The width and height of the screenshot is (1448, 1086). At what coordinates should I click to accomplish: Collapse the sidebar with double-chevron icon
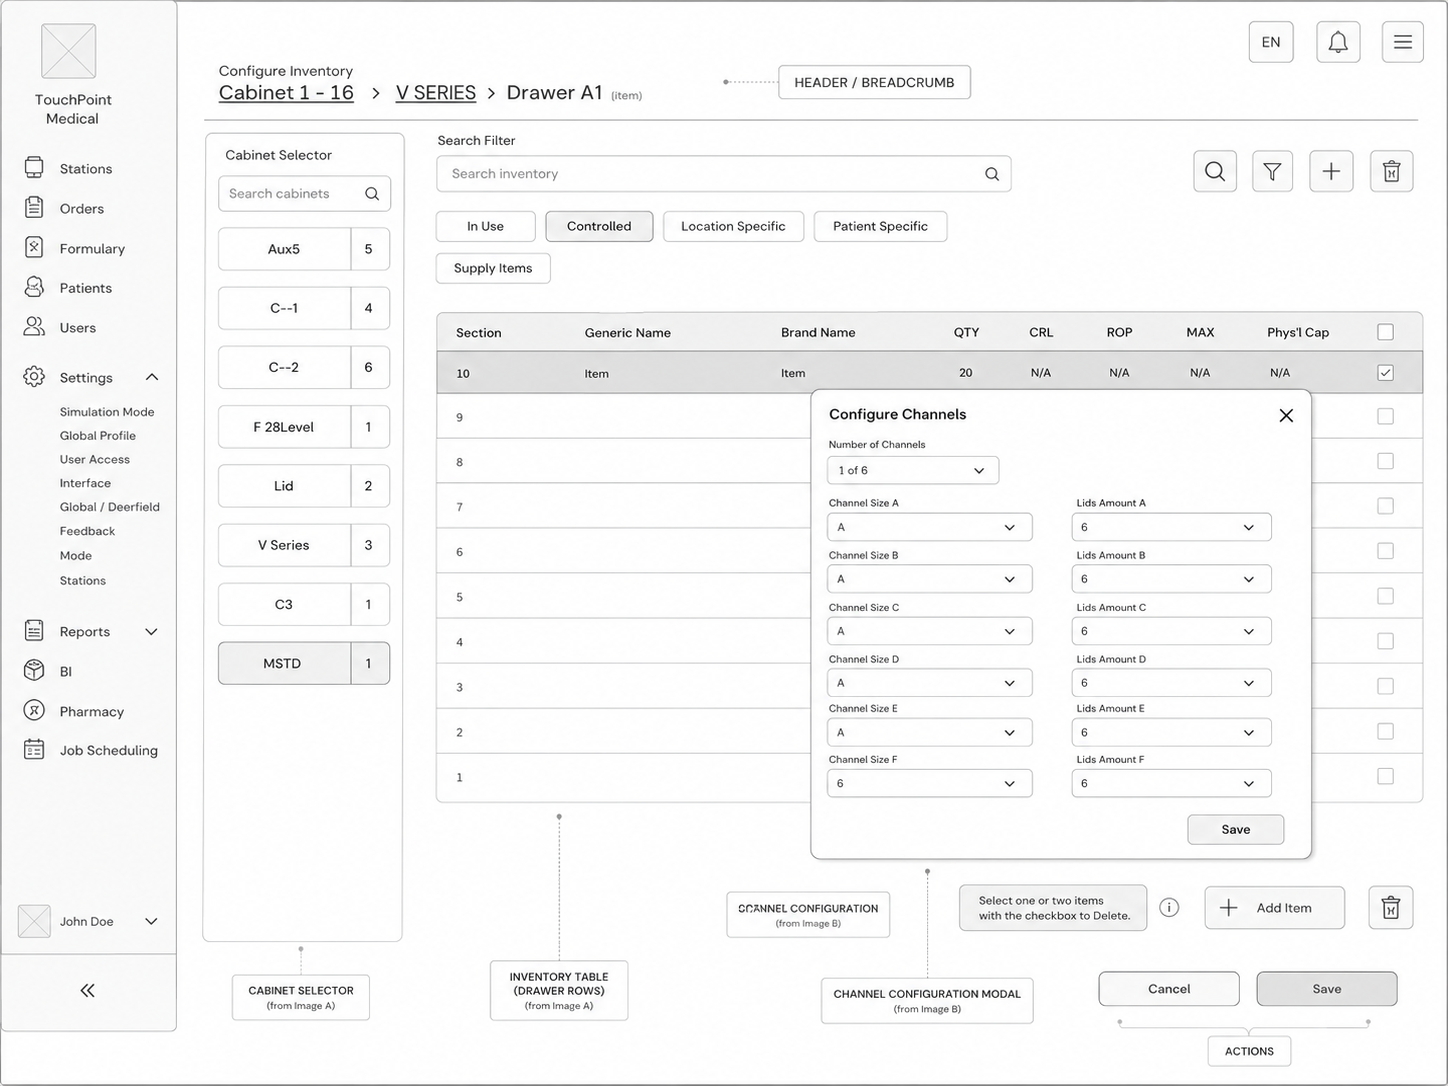click(x=87, y=990)
